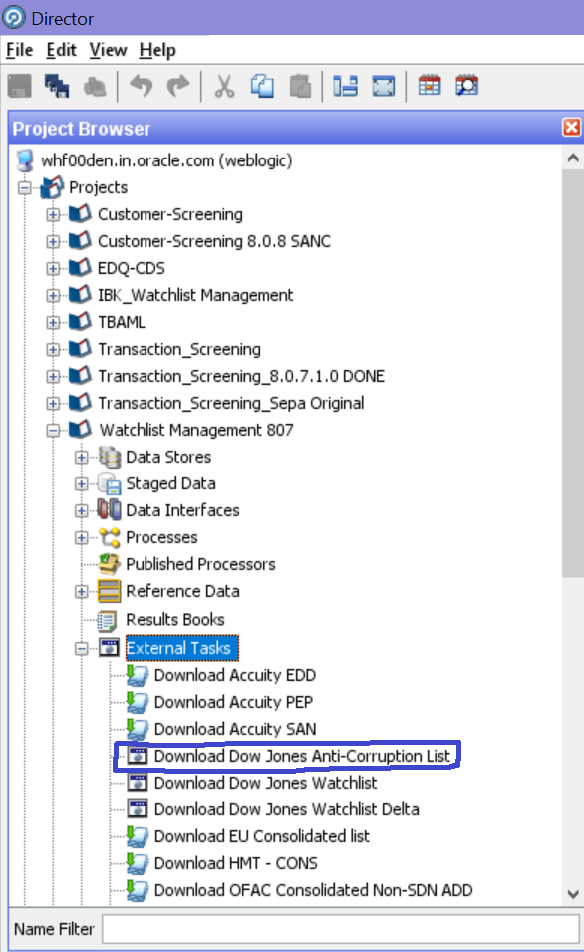
Task: Select the Staged Data label
Action: 171,483
